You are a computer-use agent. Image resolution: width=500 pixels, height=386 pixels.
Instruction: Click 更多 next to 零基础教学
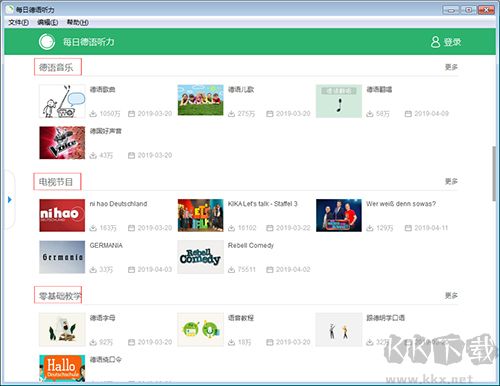[x=451, y=295]
